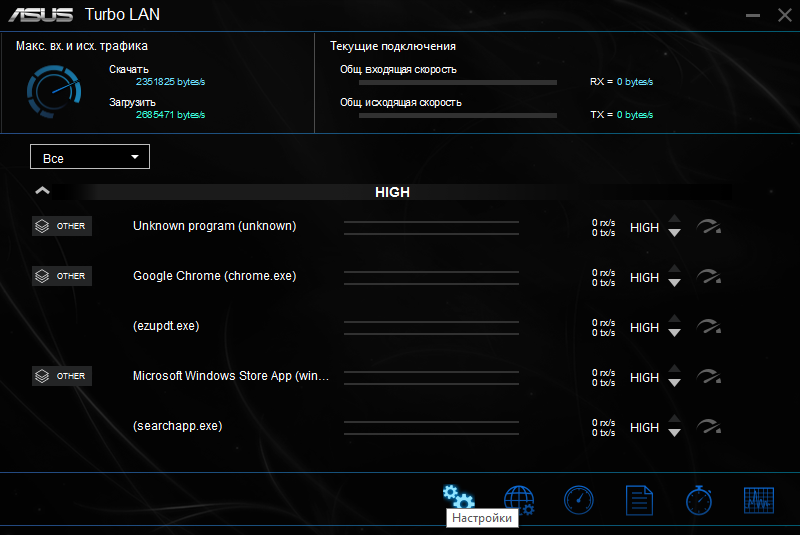Click TX = 0 bytes/s readout
The height and width of the screenshot is (535, 800).
(621, 115)
